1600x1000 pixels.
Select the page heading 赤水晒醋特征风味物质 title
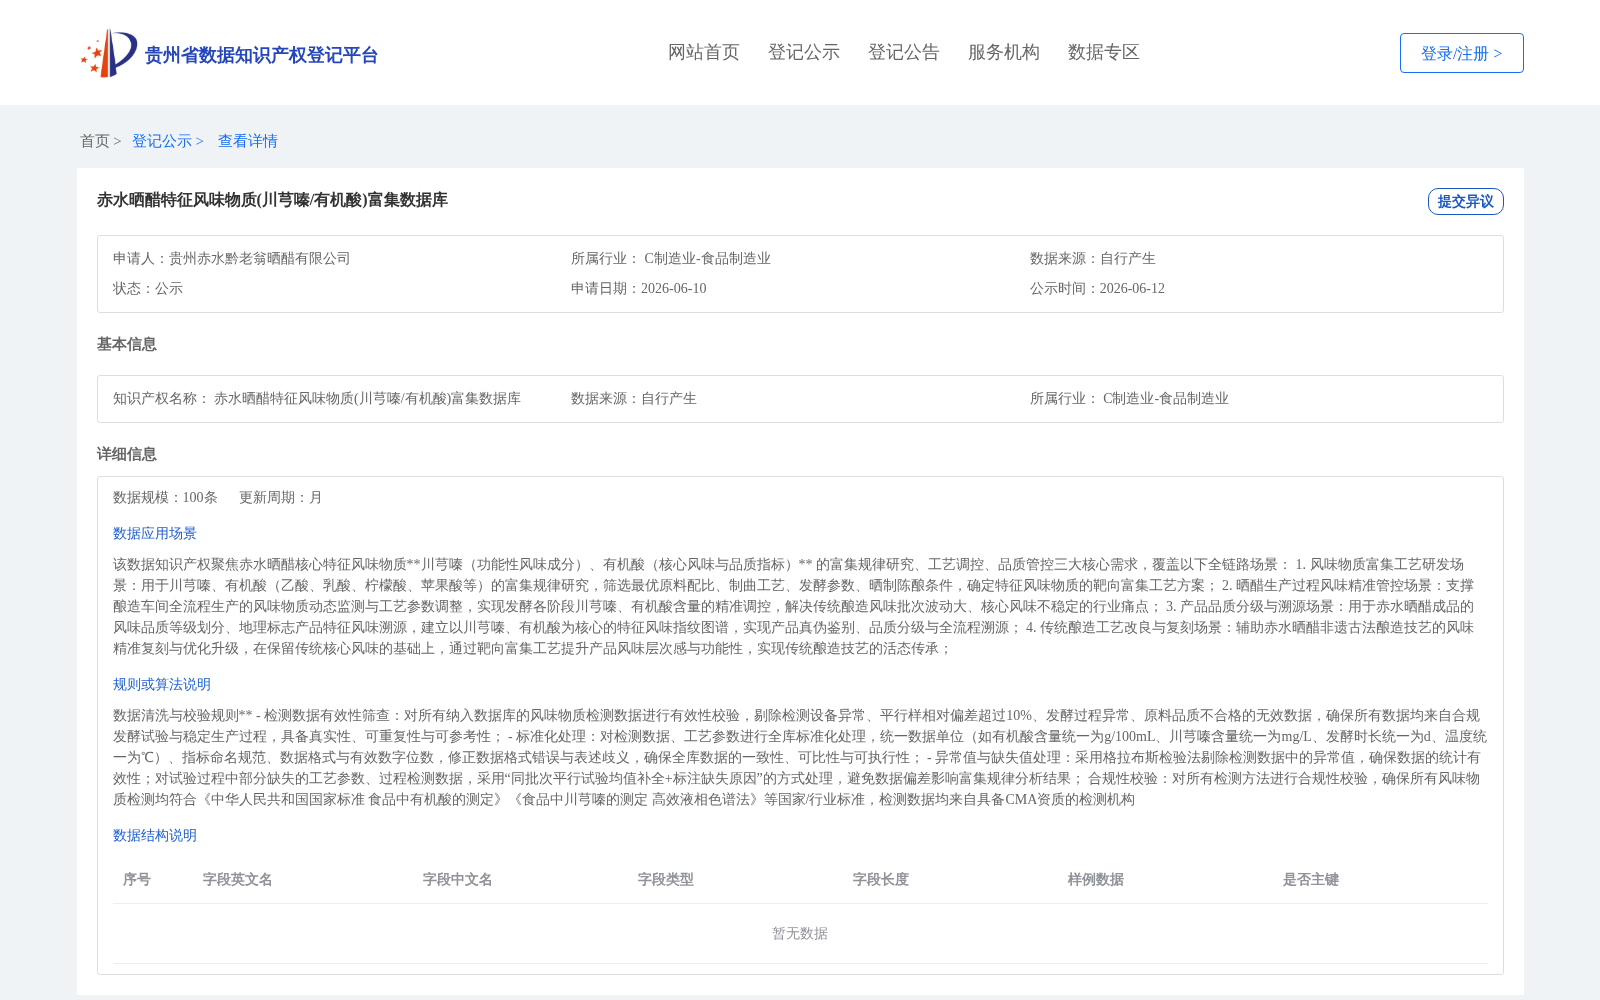(x=272, y=200)
